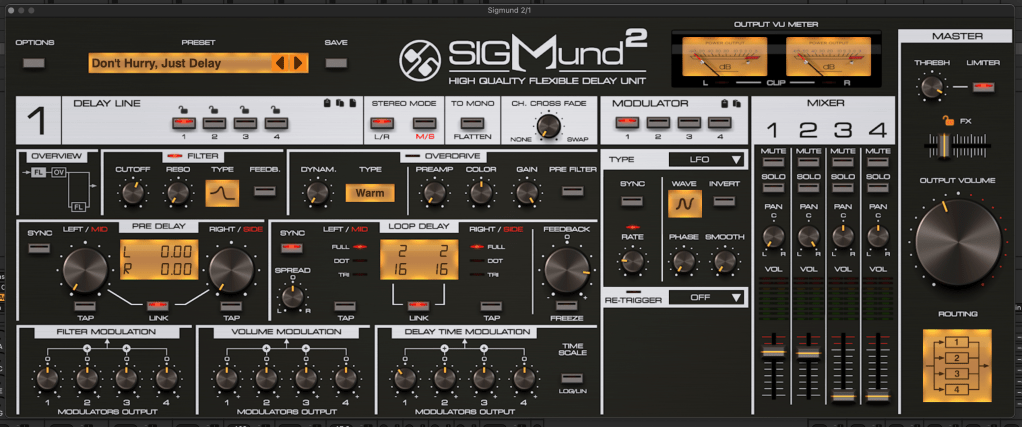Select the filter type curve icon
Image resolution: width=1022 pixels, height=427 pixels.
point(221,192)
